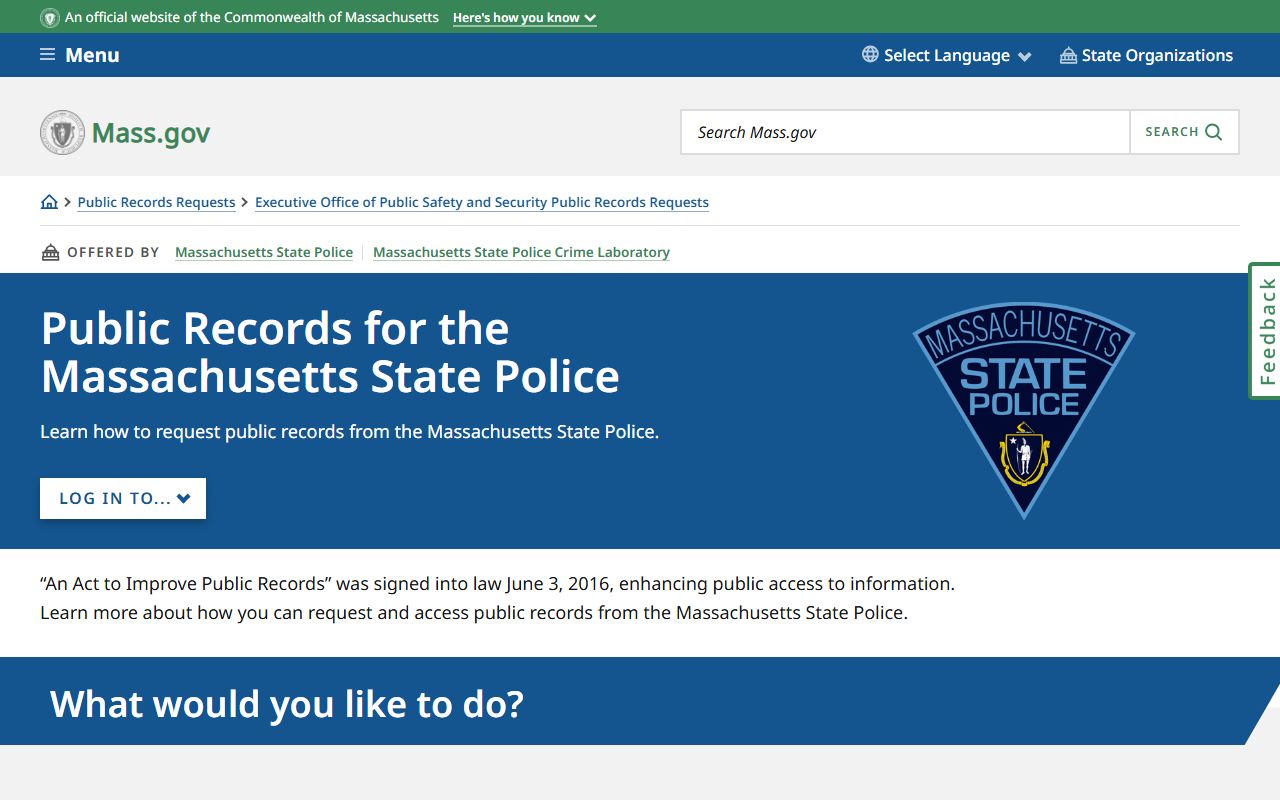Open the Menu label in the navigation bar
This screenshot has height=800, width=1280.
click(92, 55)
